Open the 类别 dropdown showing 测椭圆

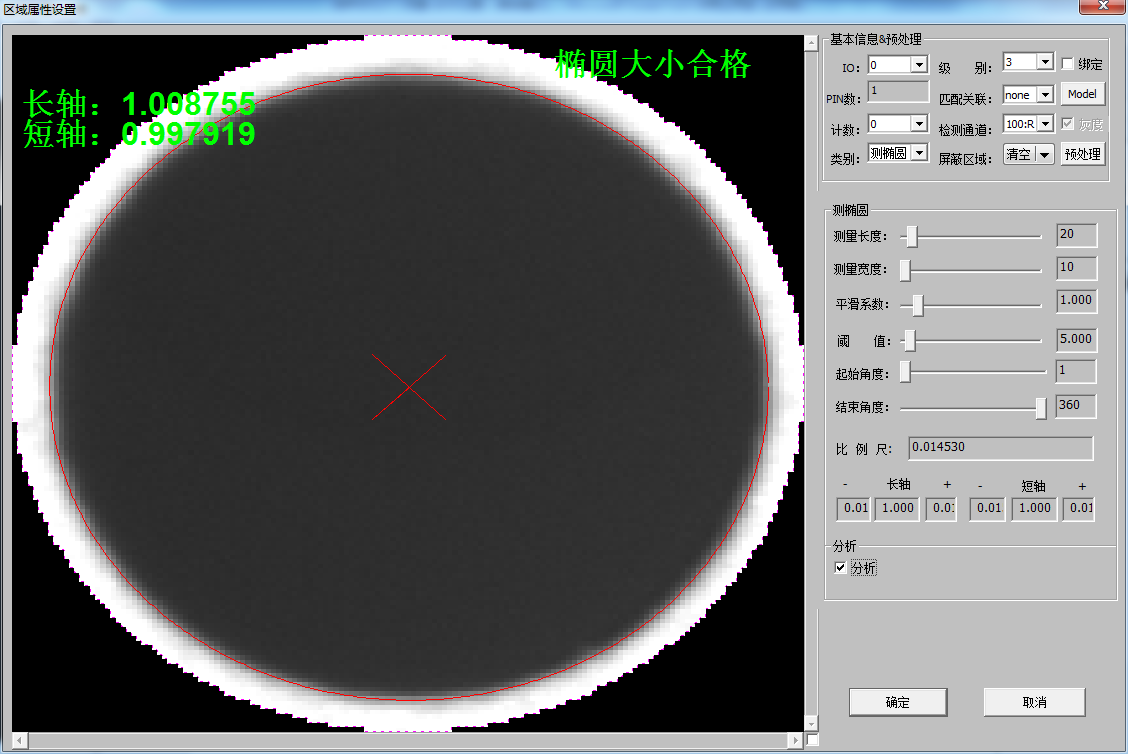898,153
